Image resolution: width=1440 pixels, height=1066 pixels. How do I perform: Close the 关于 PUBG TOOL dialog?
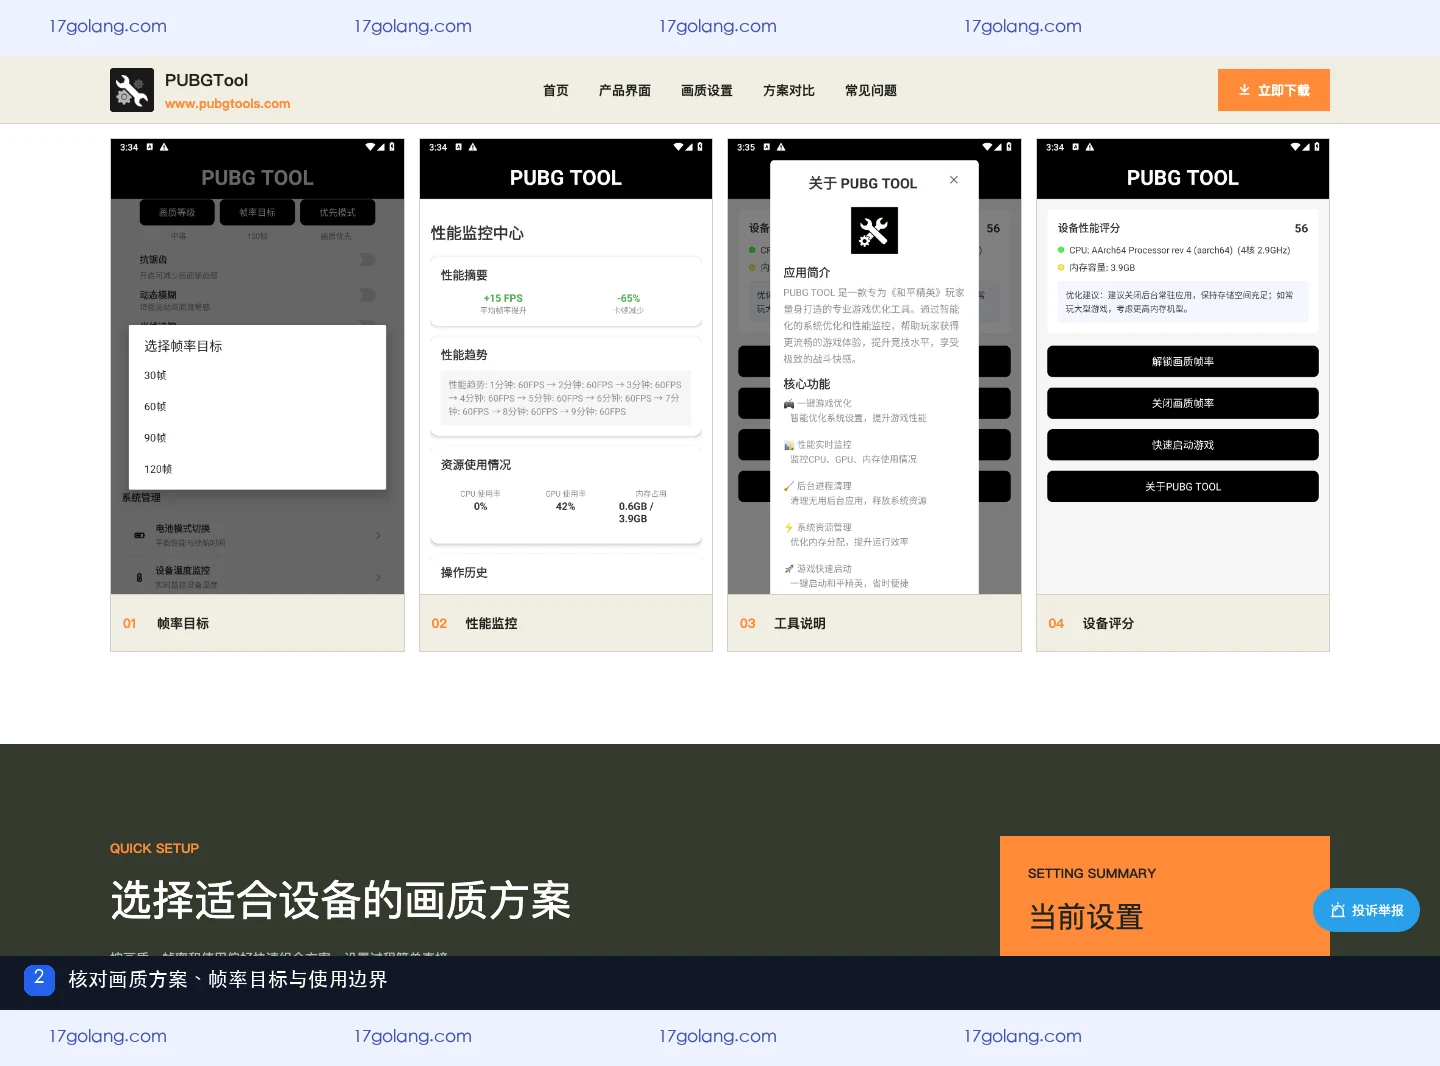tap(954, 180)
